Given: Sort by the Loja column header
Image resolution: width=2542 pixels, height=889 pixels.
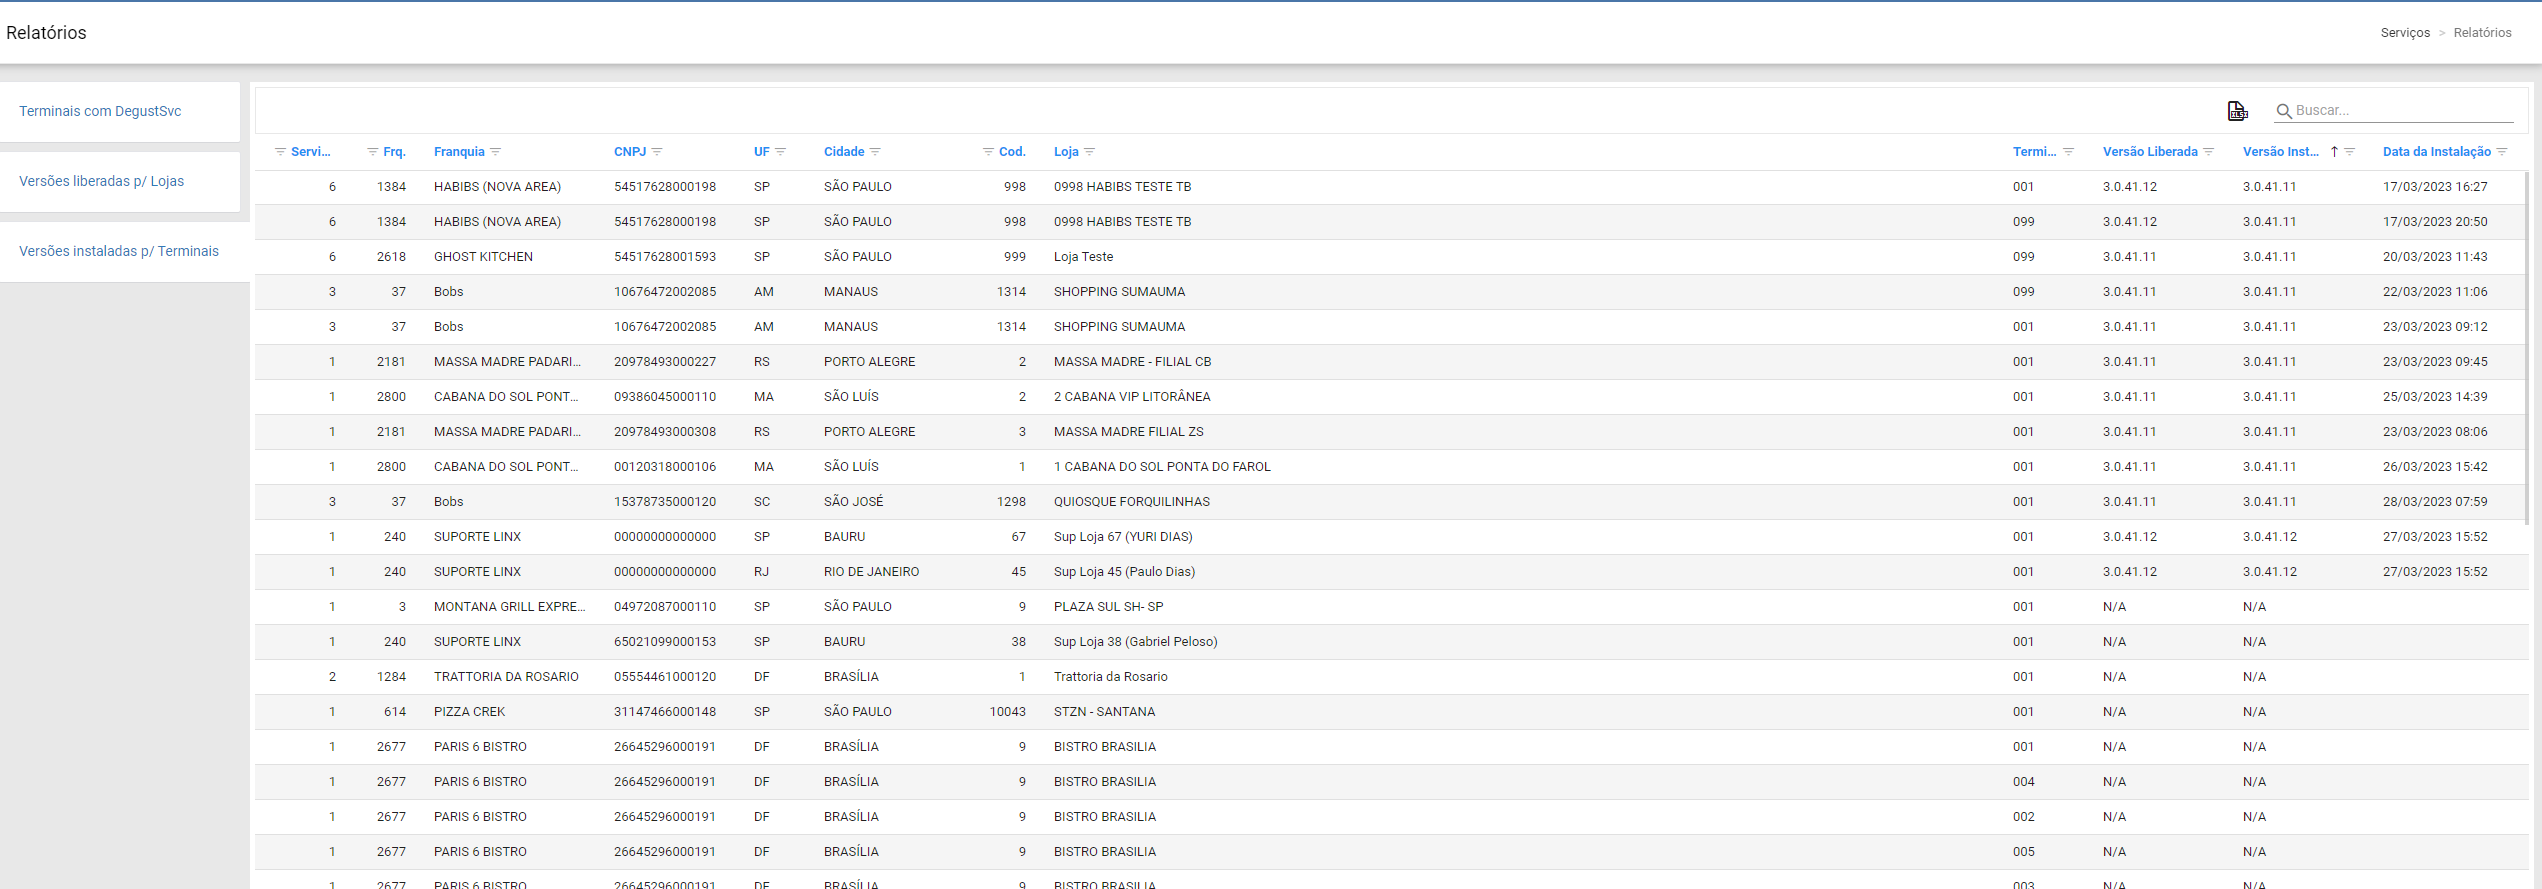Looking at the screenshot, I should pos(1066,152).
